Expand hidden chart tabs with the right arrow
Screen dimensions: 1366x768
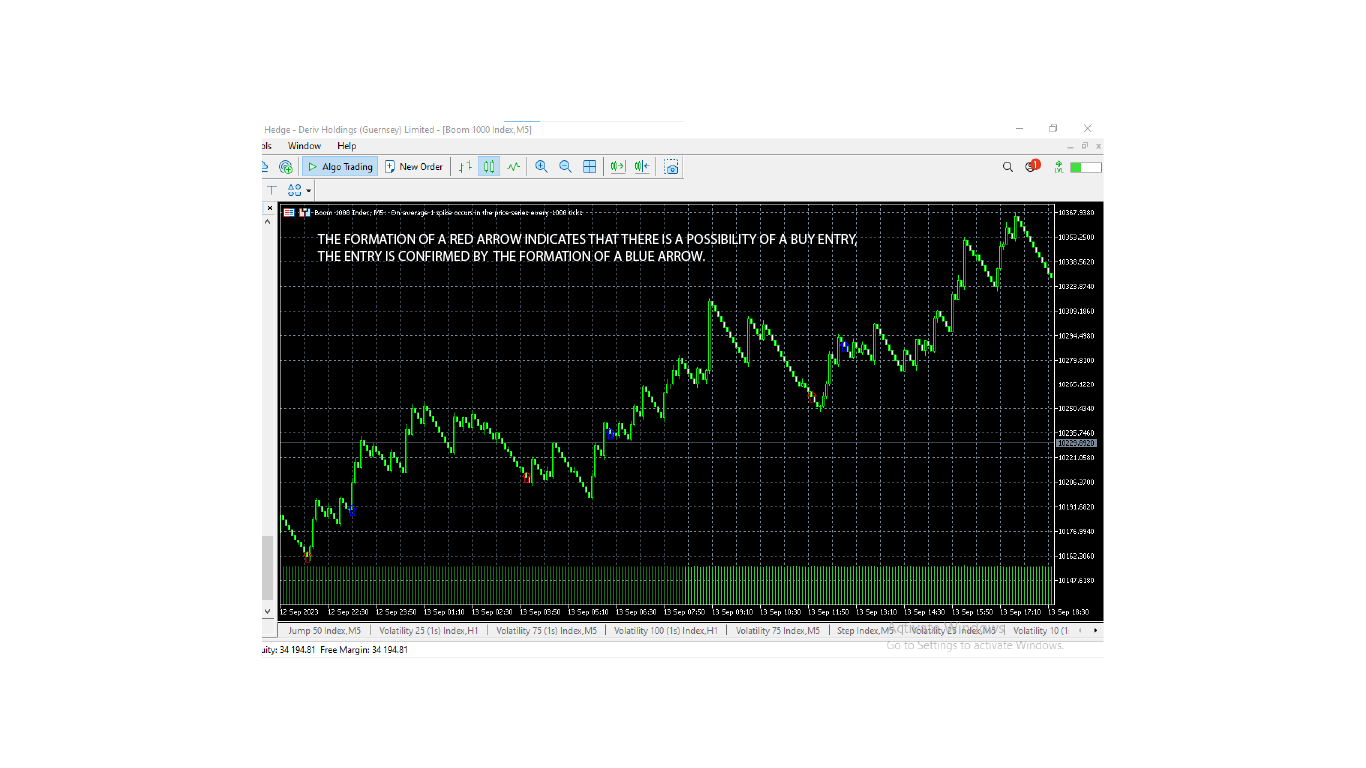[x=1098, y=631]
